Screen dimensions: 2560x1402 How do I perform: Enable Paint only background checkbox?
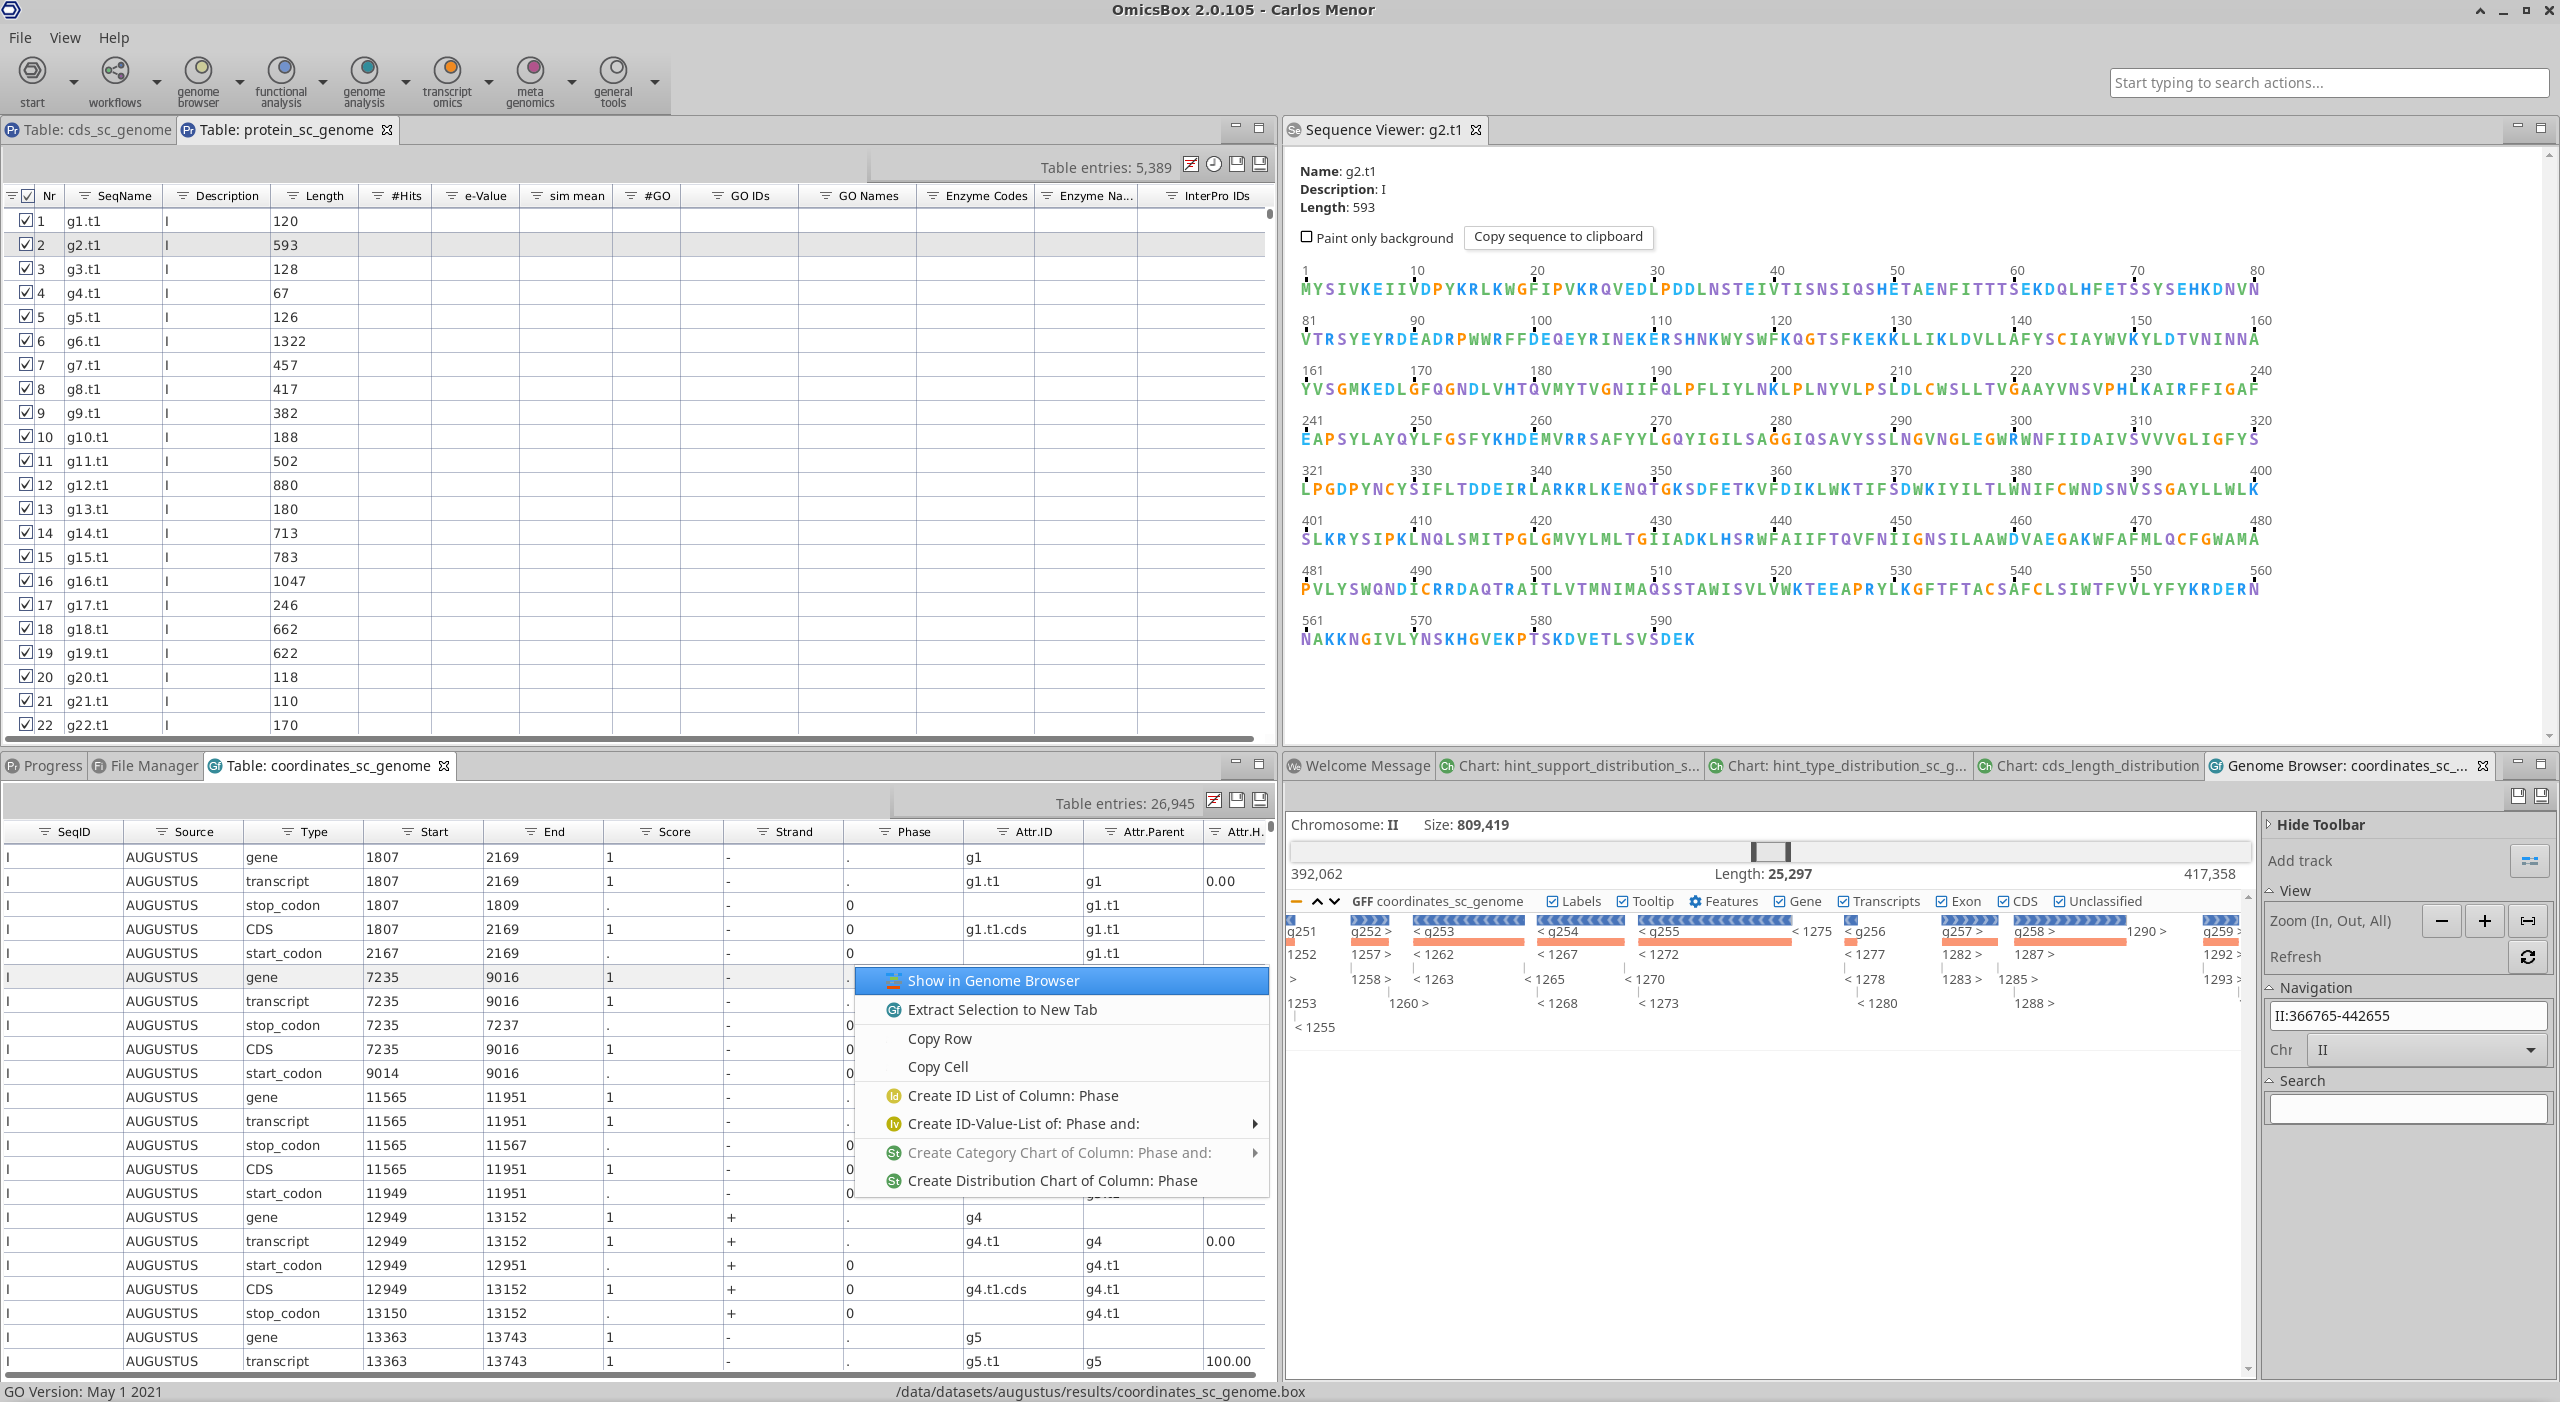pos(1306,237)
